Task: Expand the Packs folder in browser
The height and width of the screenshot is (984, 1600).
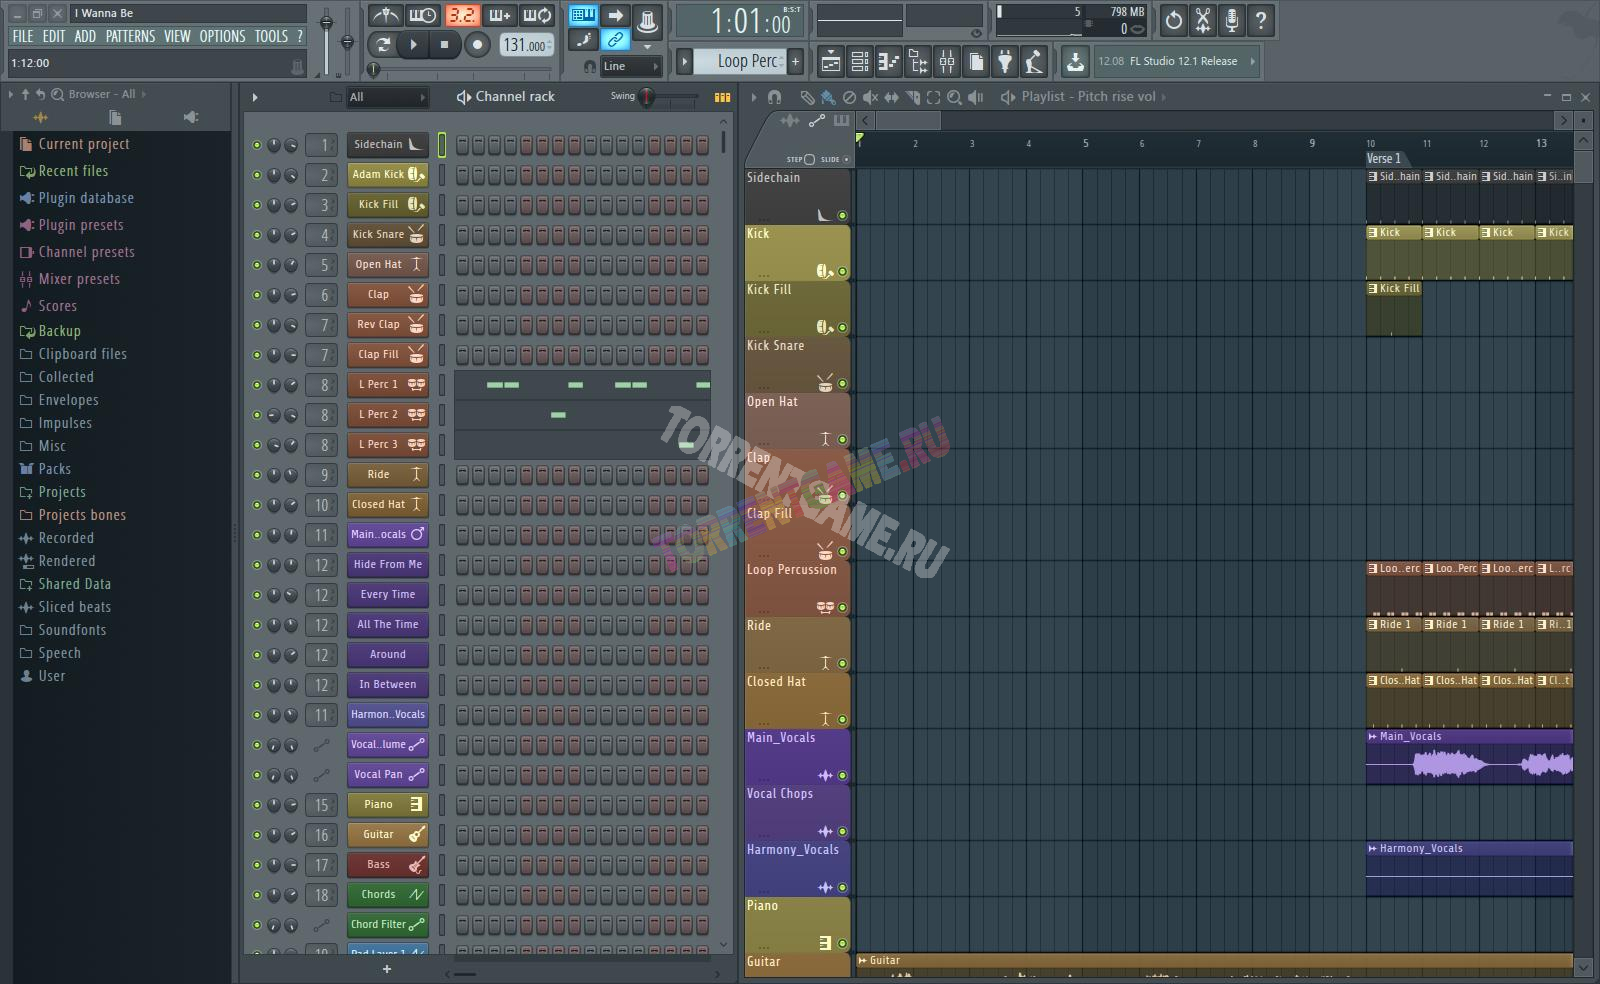Action: tap(54, 469)
